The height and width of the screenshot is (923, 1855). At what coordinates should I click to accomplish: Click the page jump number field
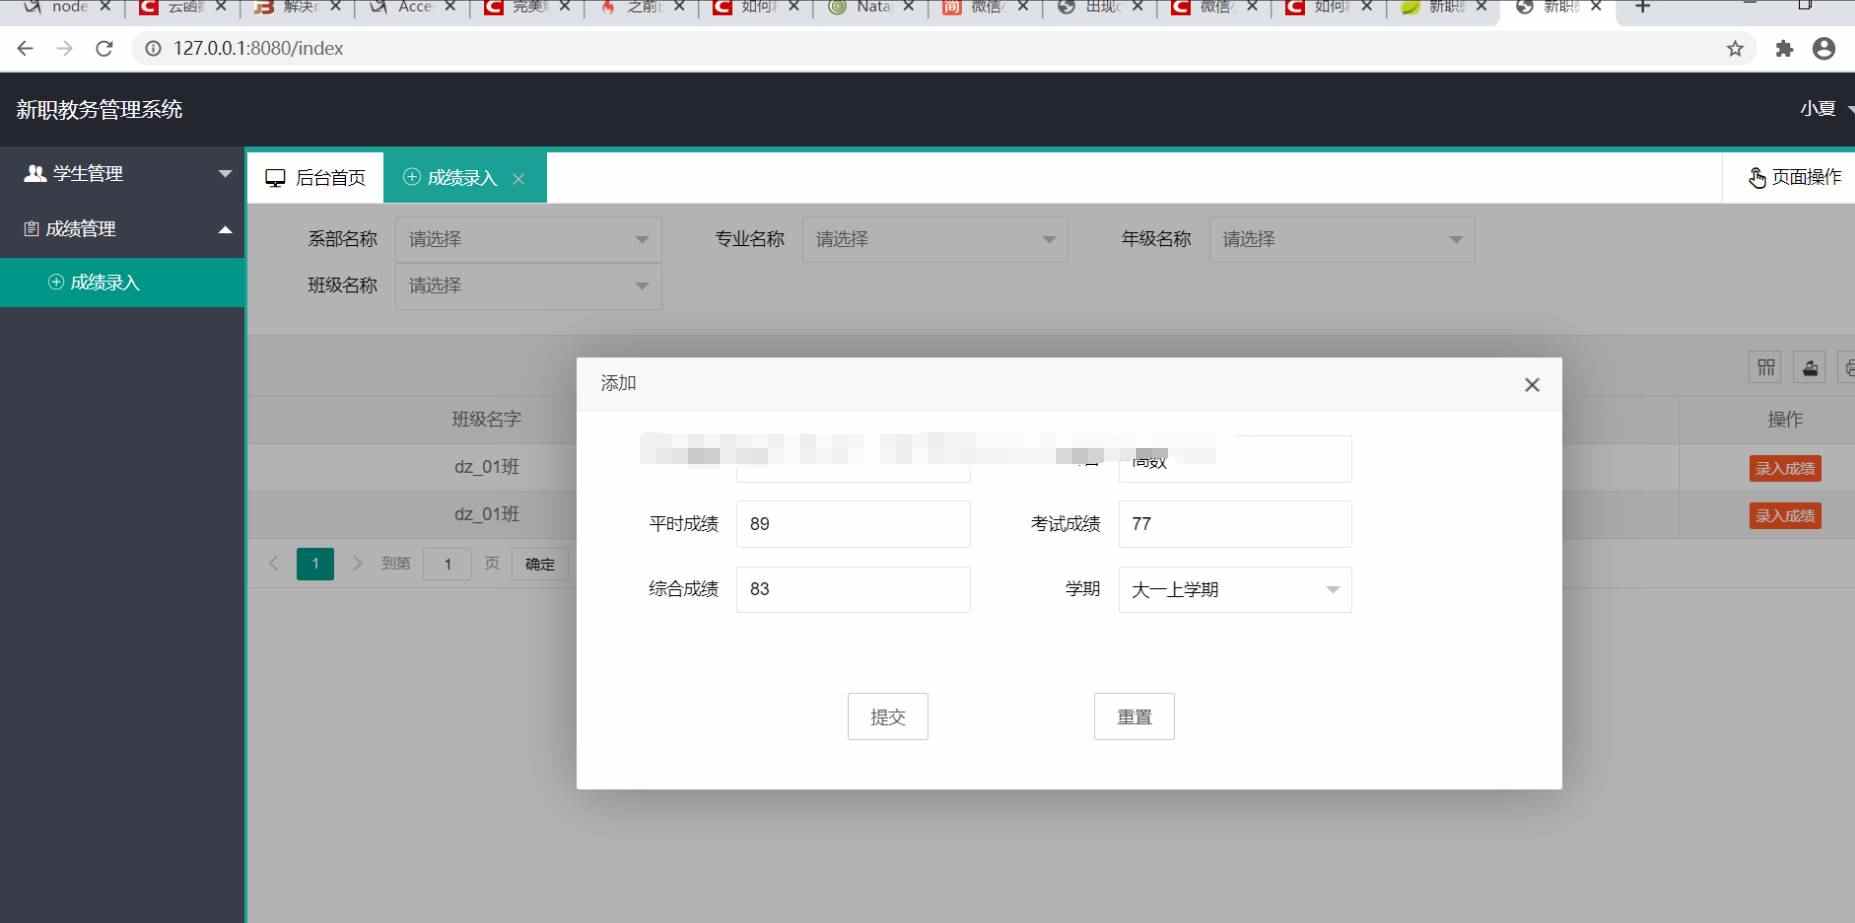click(x=447, y=564)
